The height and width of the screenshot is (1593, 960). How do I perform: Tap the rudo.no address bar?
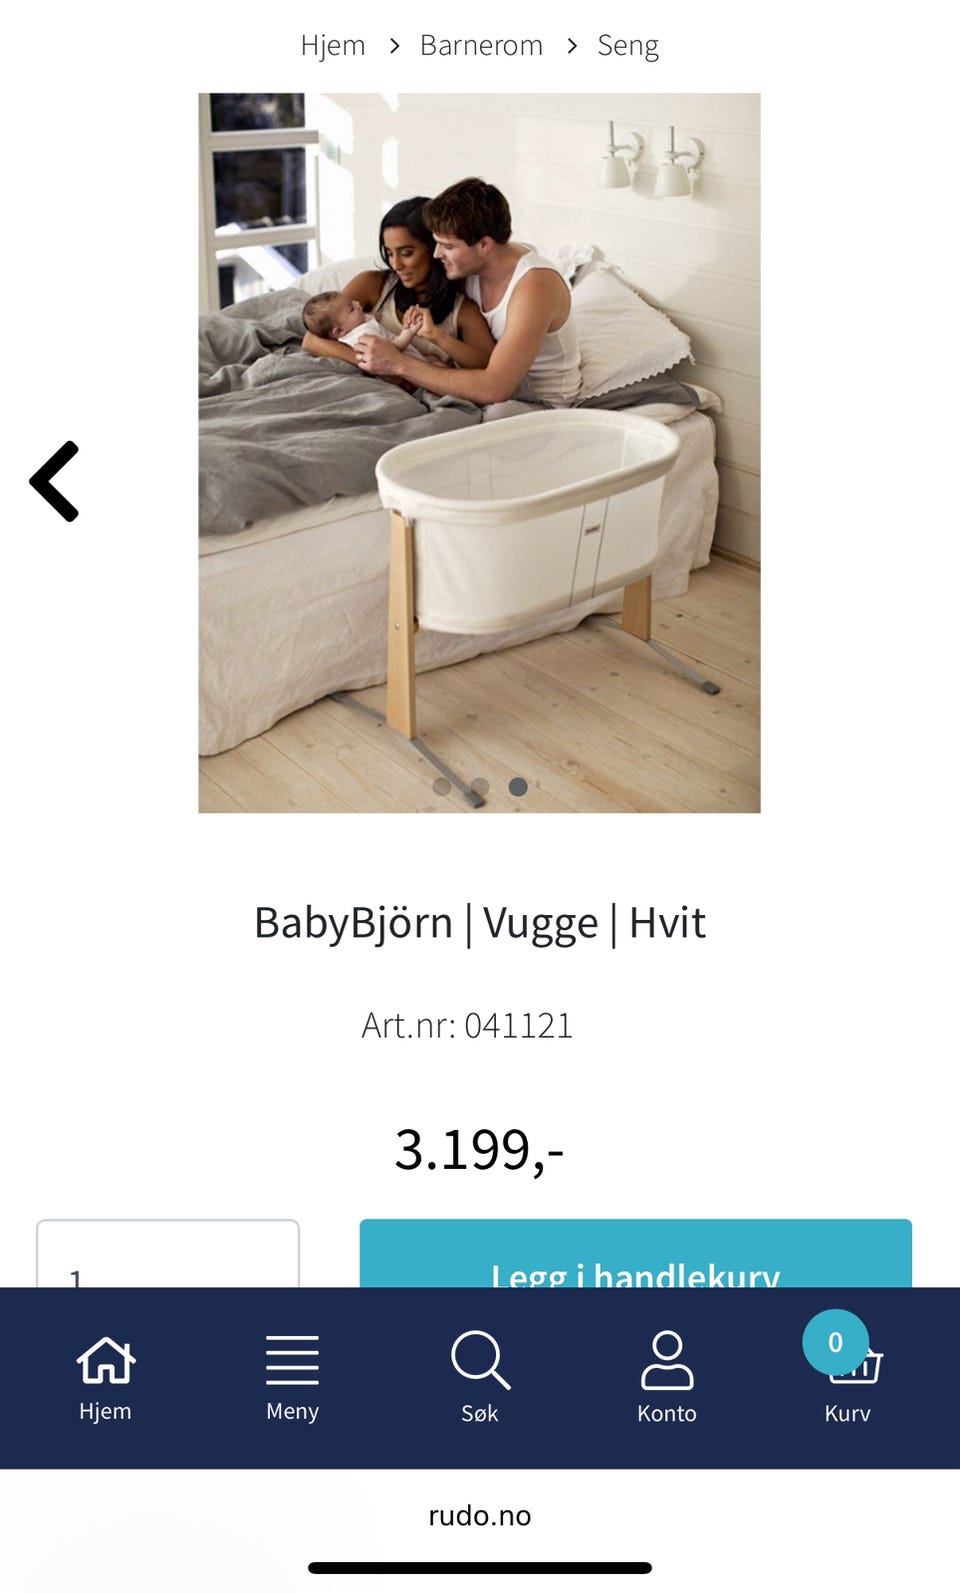pyautogui.click(x=480, y=1515)
